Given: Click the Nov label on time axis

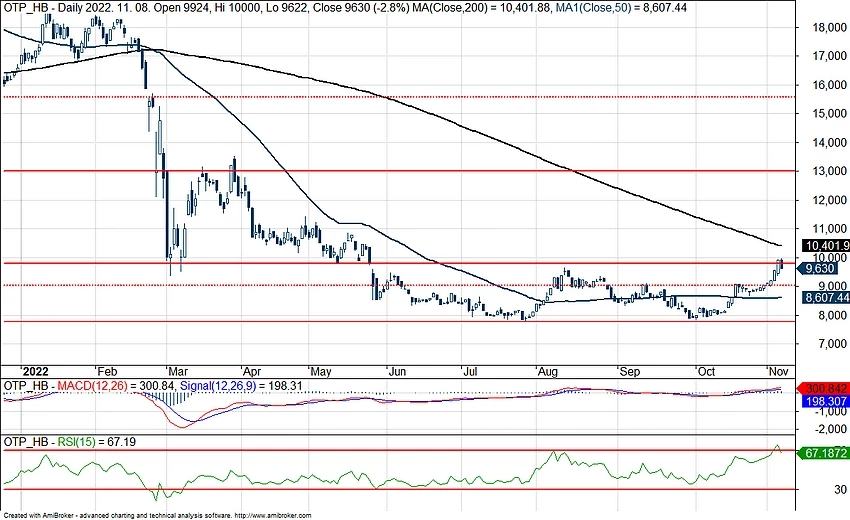Looking at the screenshot, I should pos(778,371).
